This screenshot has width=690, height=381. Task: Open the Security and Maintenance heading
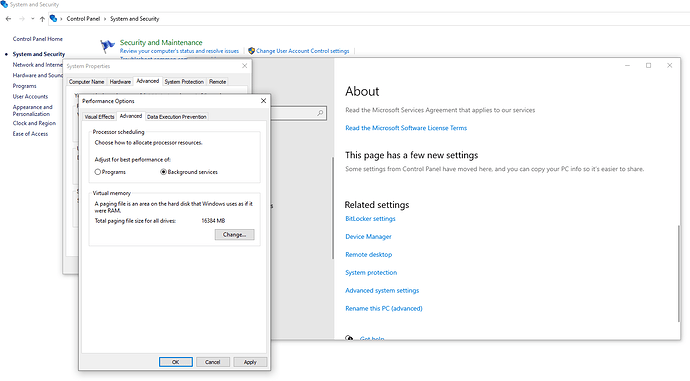point(161,43)
